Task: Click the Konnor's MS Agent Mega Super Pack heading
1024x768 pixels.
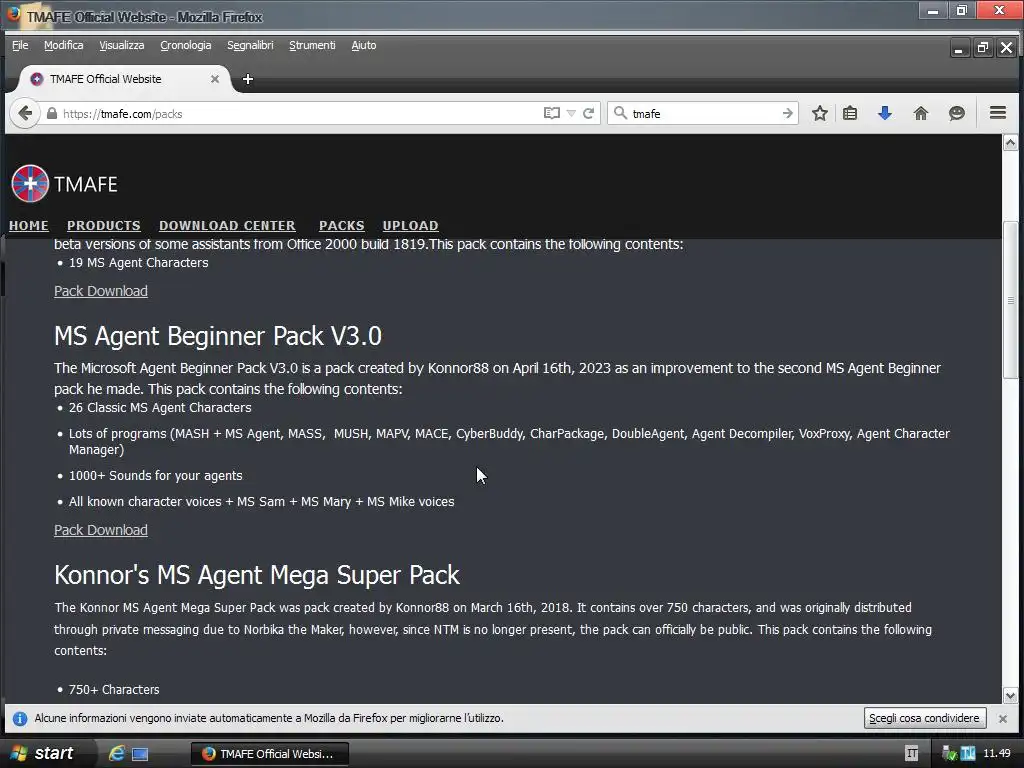Action: click(257, 575)
